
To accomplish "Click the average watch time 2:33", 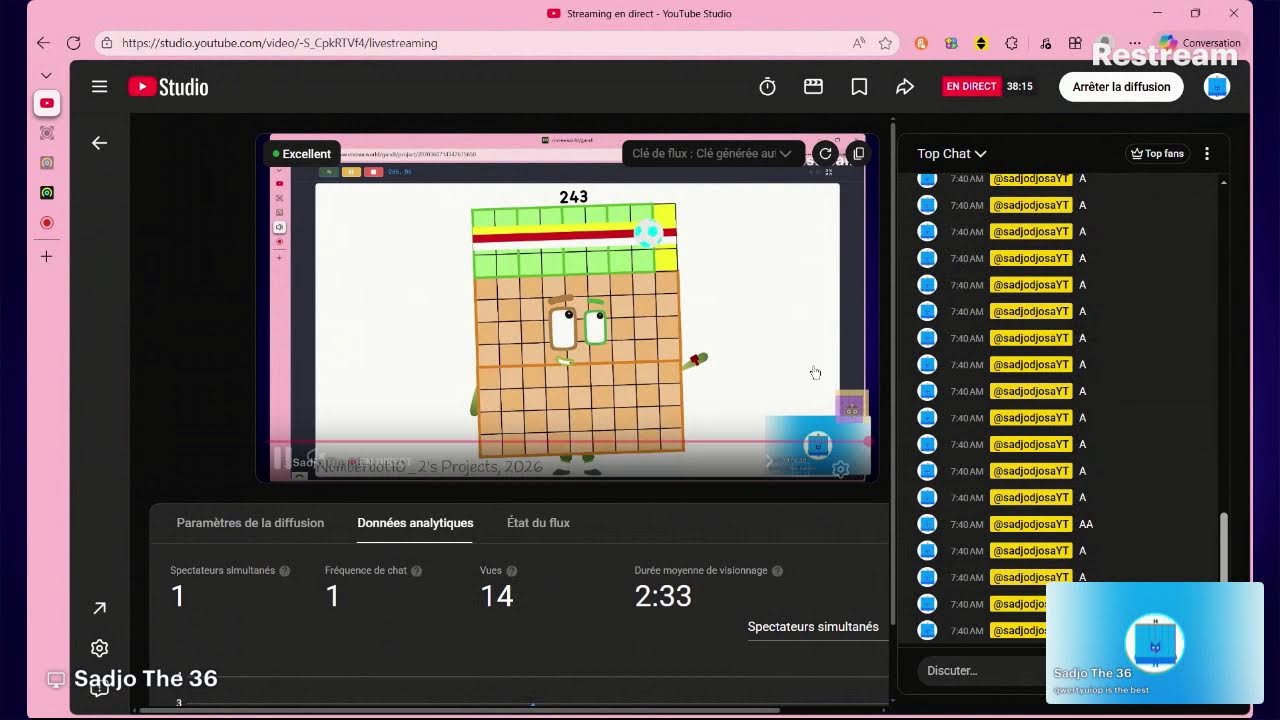I will (x=663, y=596).
